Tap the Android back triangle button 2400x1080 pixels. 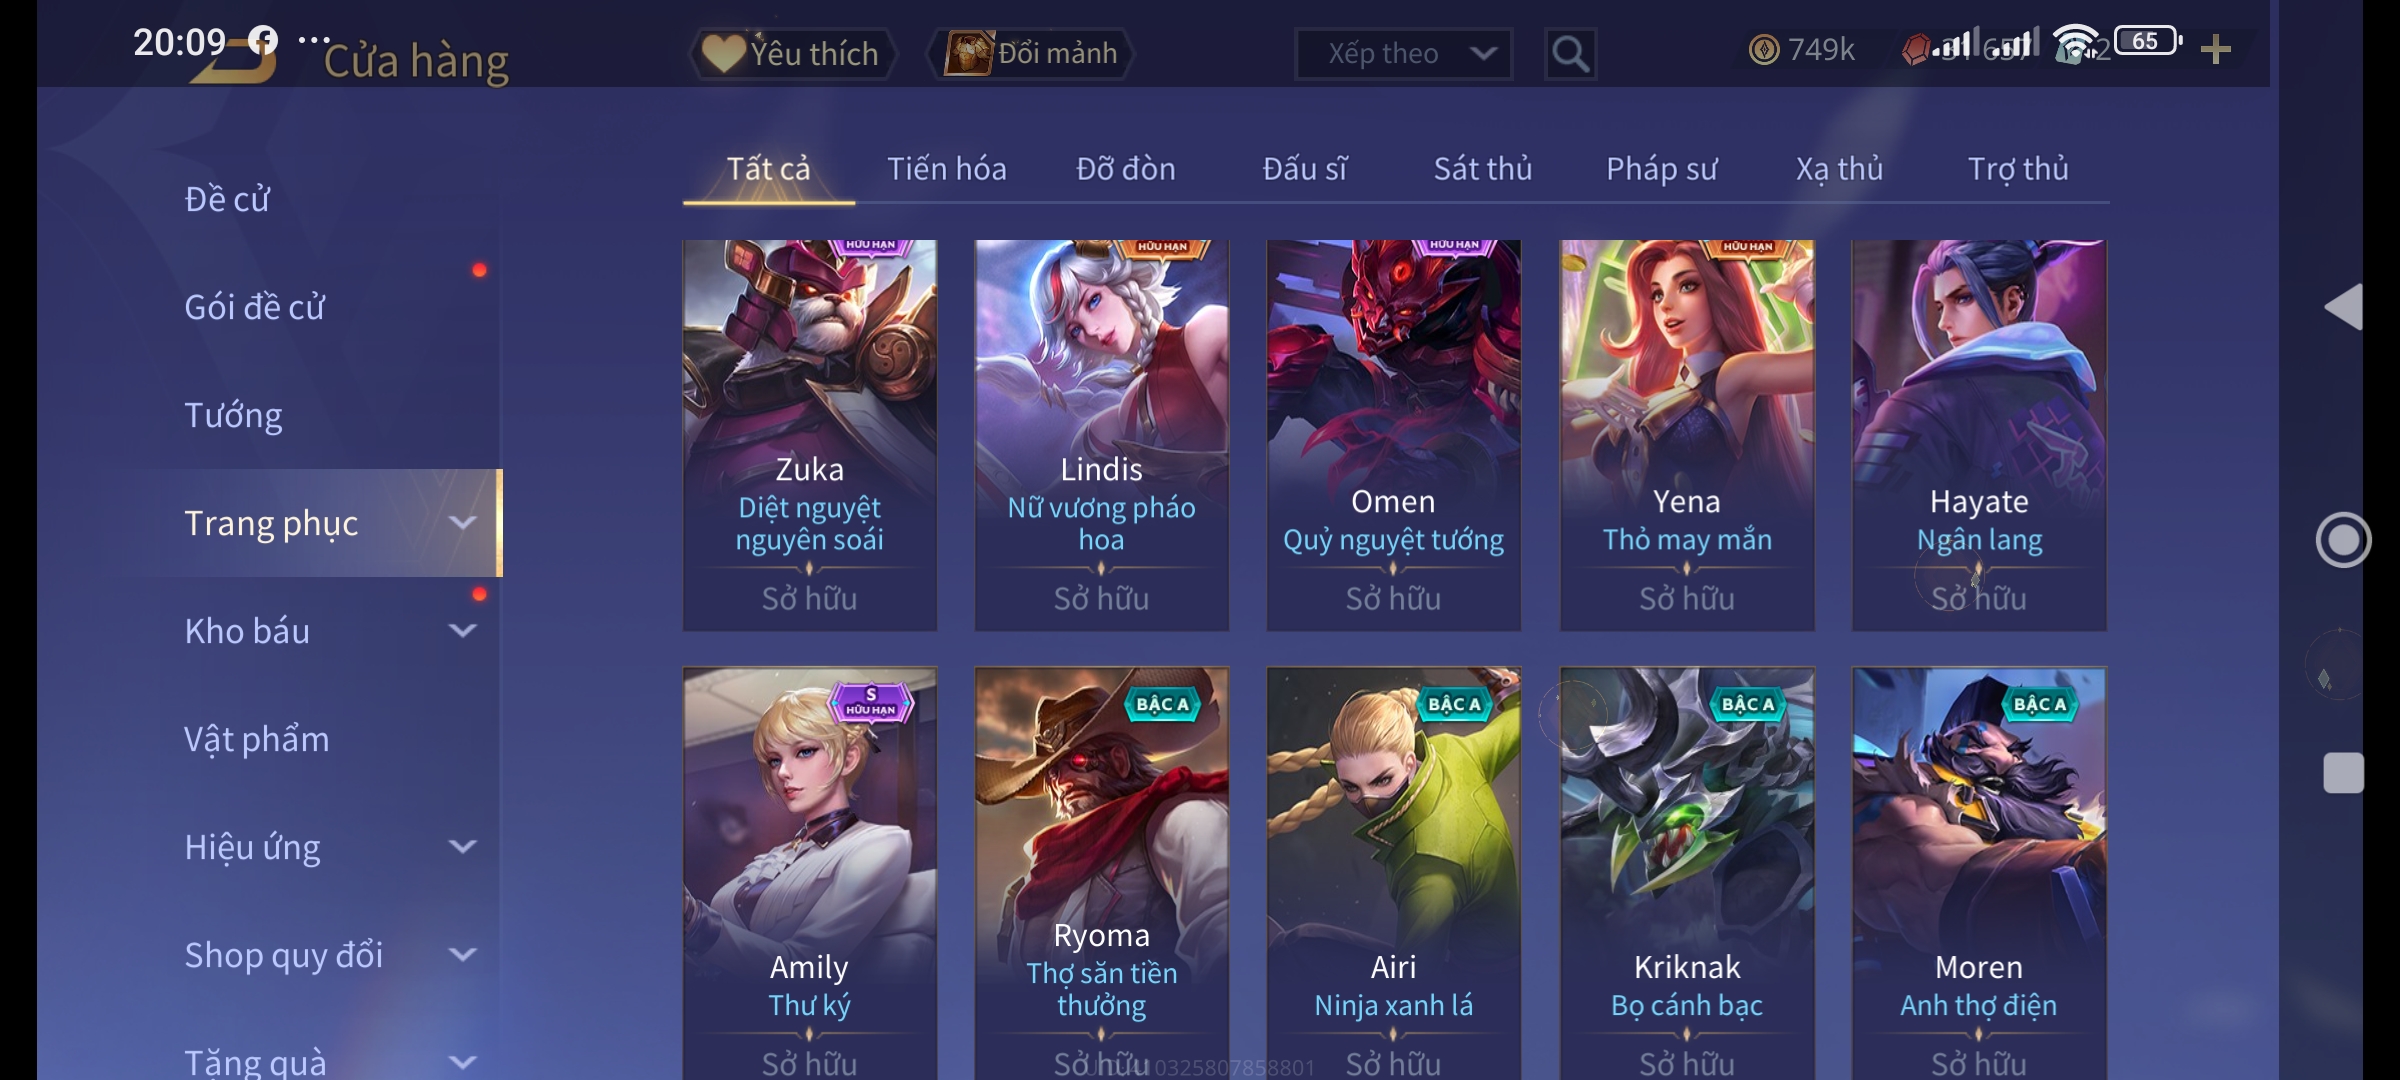tap(2343, 307)
